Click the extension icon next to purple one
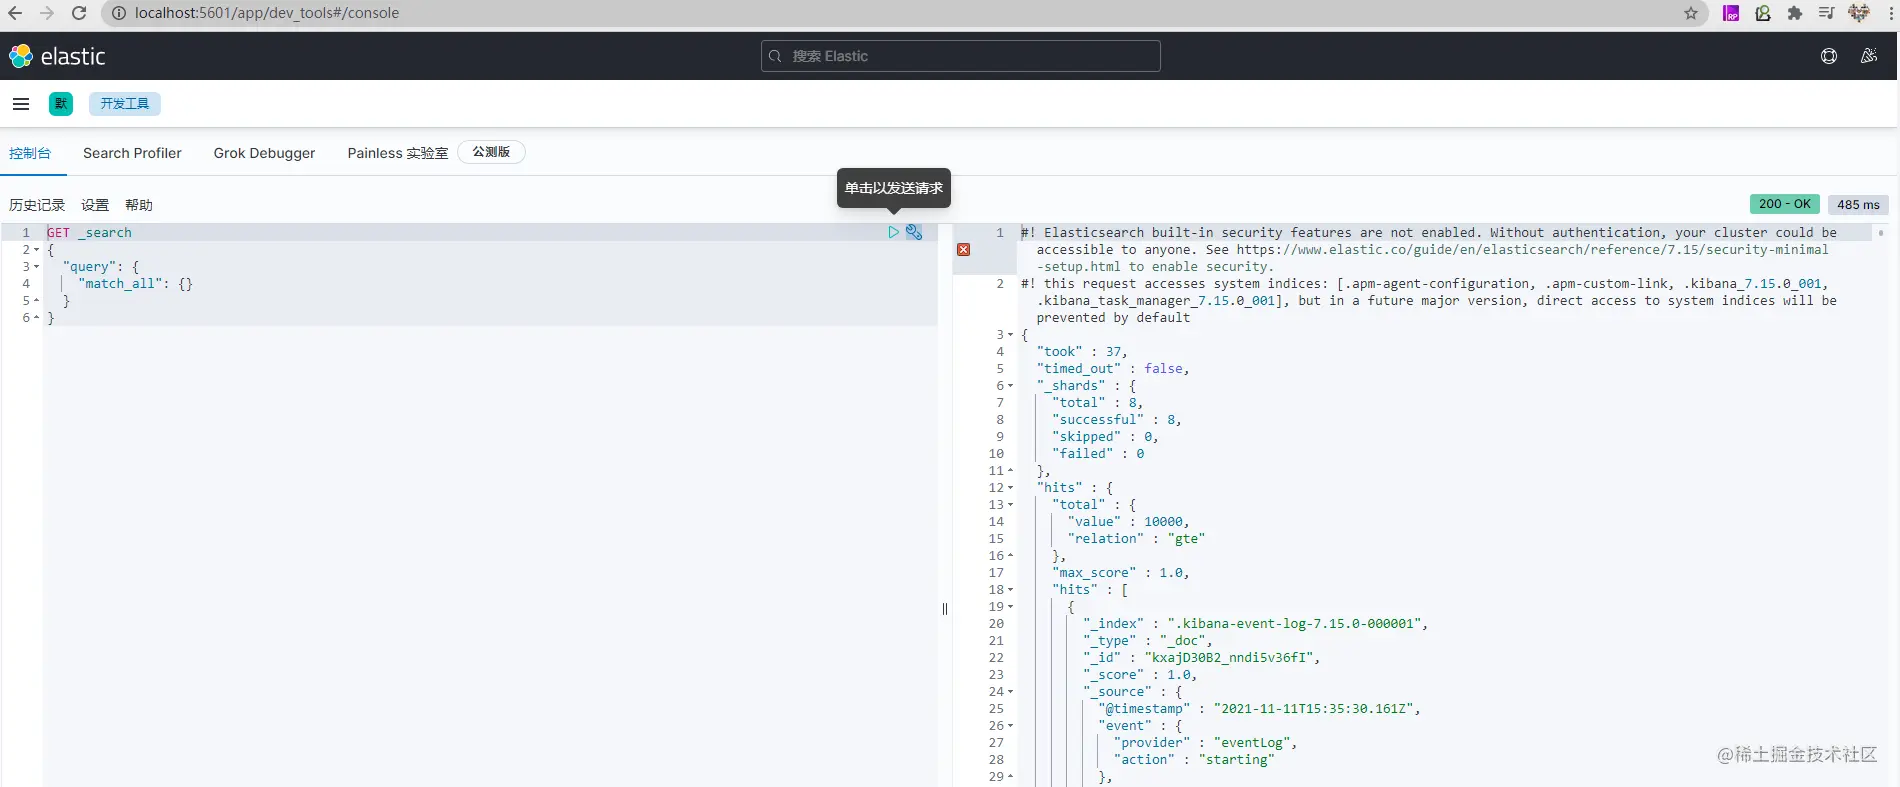The height and width of the screenshot is (787, 1900). [x=1763, y=13]
